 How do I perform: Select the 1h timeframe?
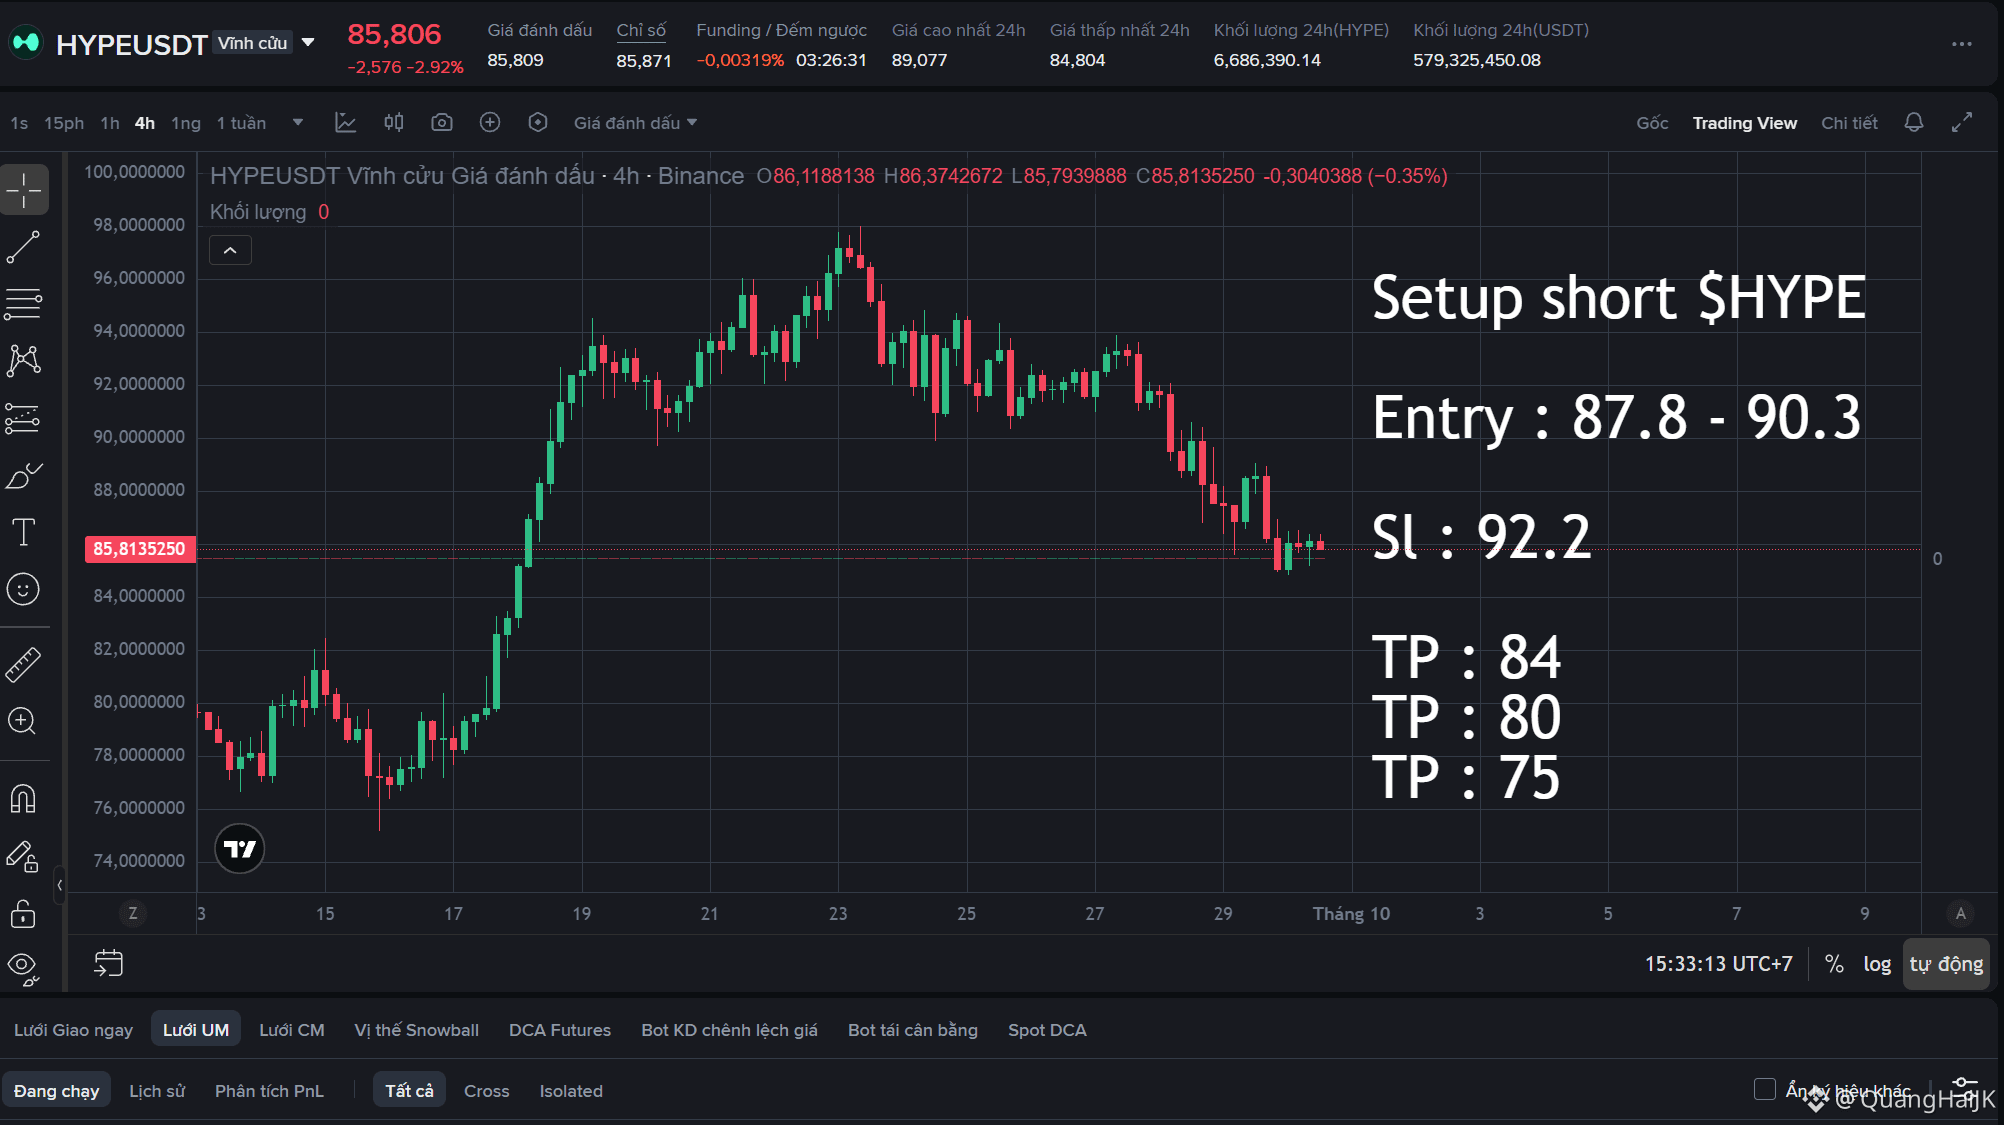[110, 123]
